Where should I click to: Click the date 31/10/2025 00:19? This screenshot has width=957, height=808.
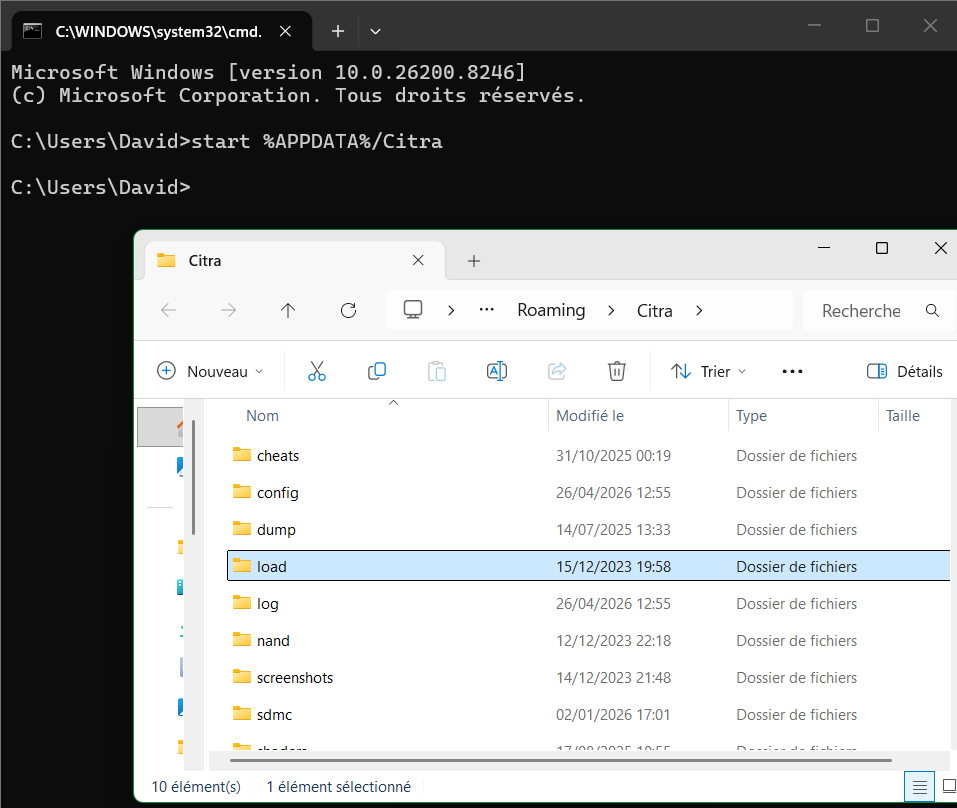pyautogui.click(x=613, y=456)
